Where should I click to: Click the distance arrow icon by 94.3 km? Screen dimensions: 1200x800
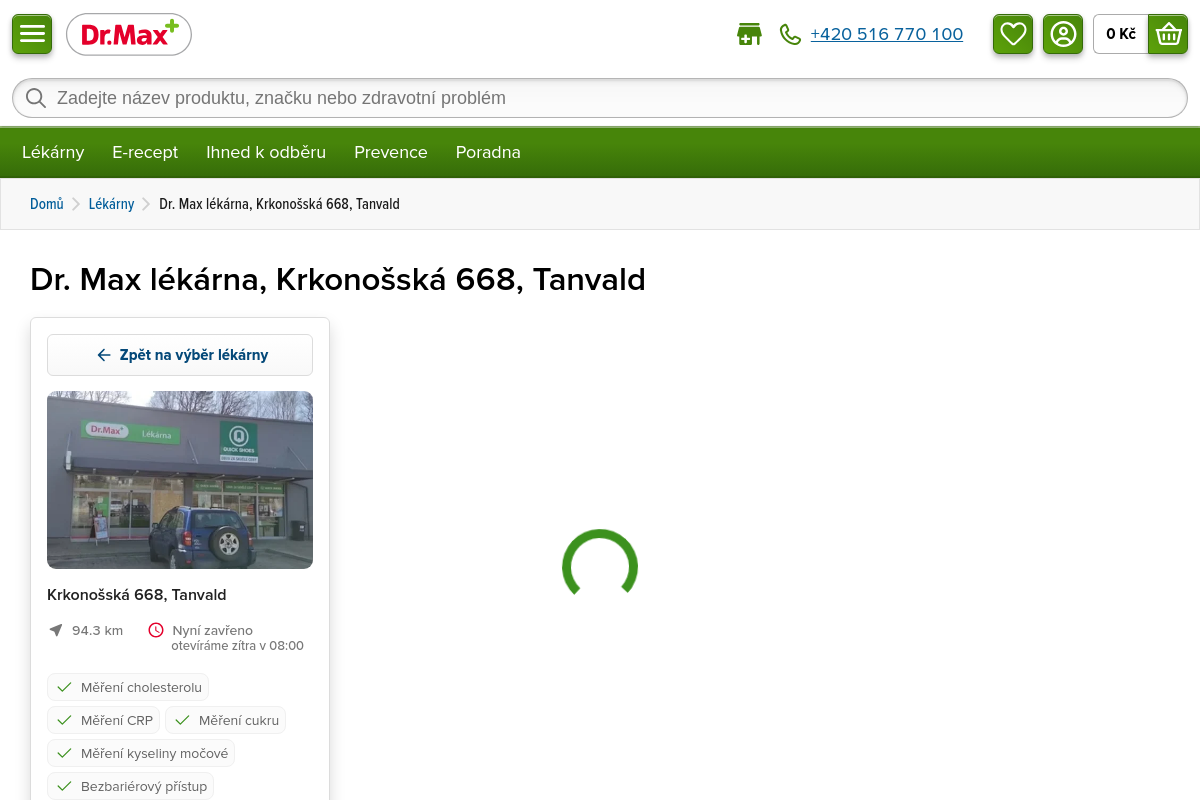click(56, 630)
